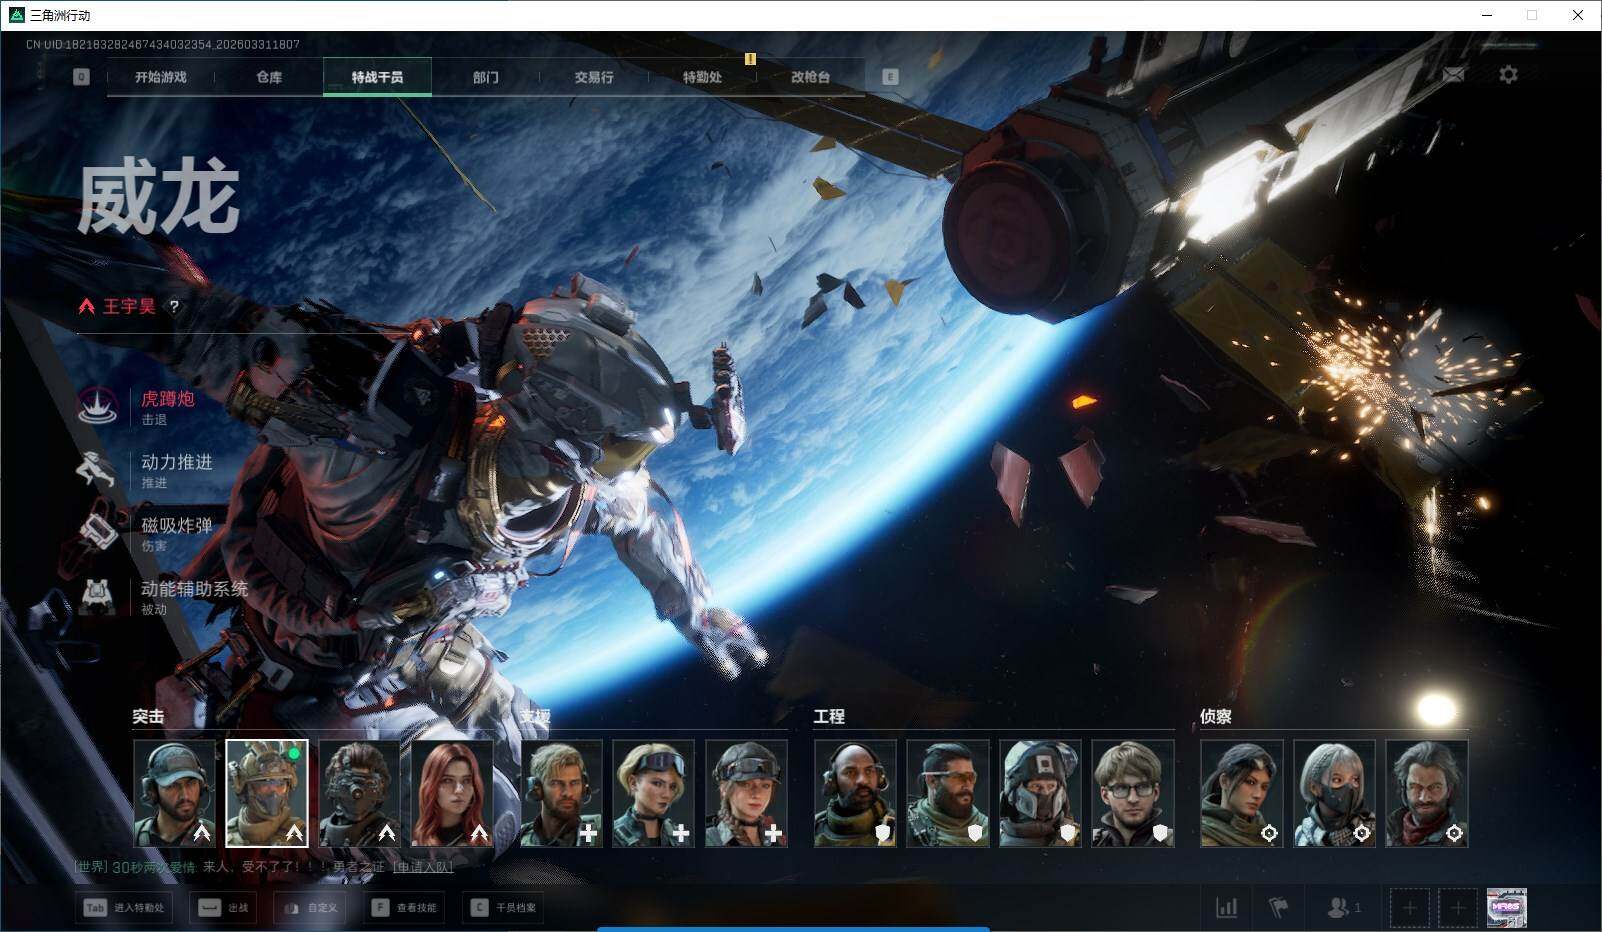Open the bar-chart statistics icon

(x=1226, y=908)
